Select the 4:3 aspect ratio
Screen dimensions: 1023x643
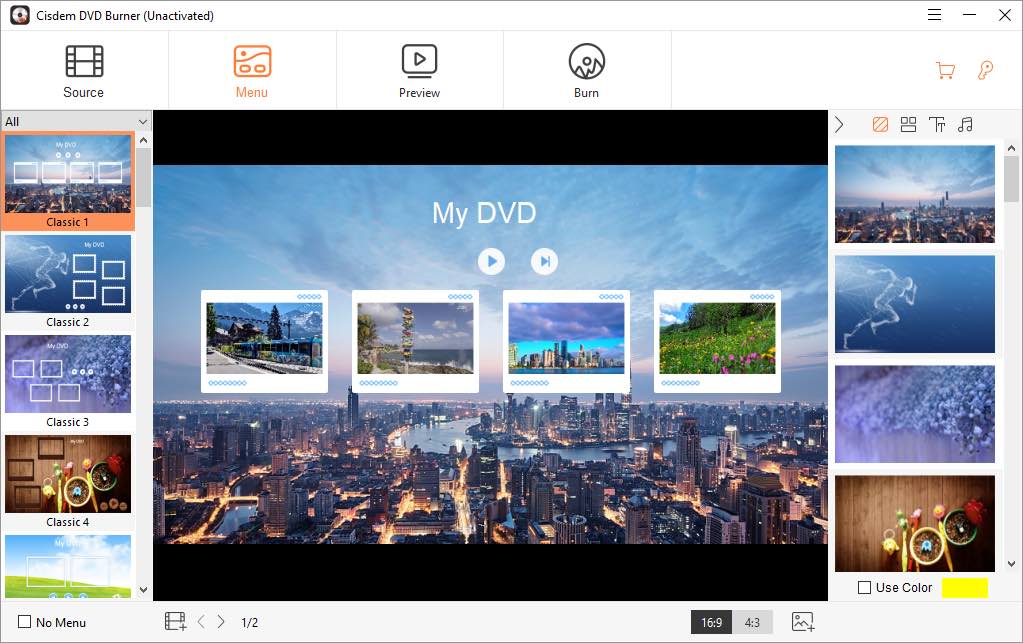752,622
